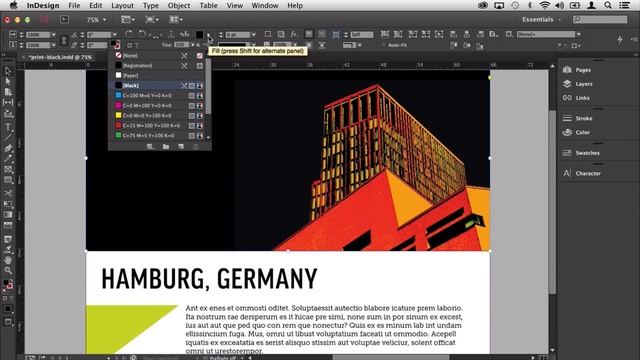Click Rotate 90° Counter-clockwise icon
Viewport: 640px width, 360px height.
click(x=142, y=34)
